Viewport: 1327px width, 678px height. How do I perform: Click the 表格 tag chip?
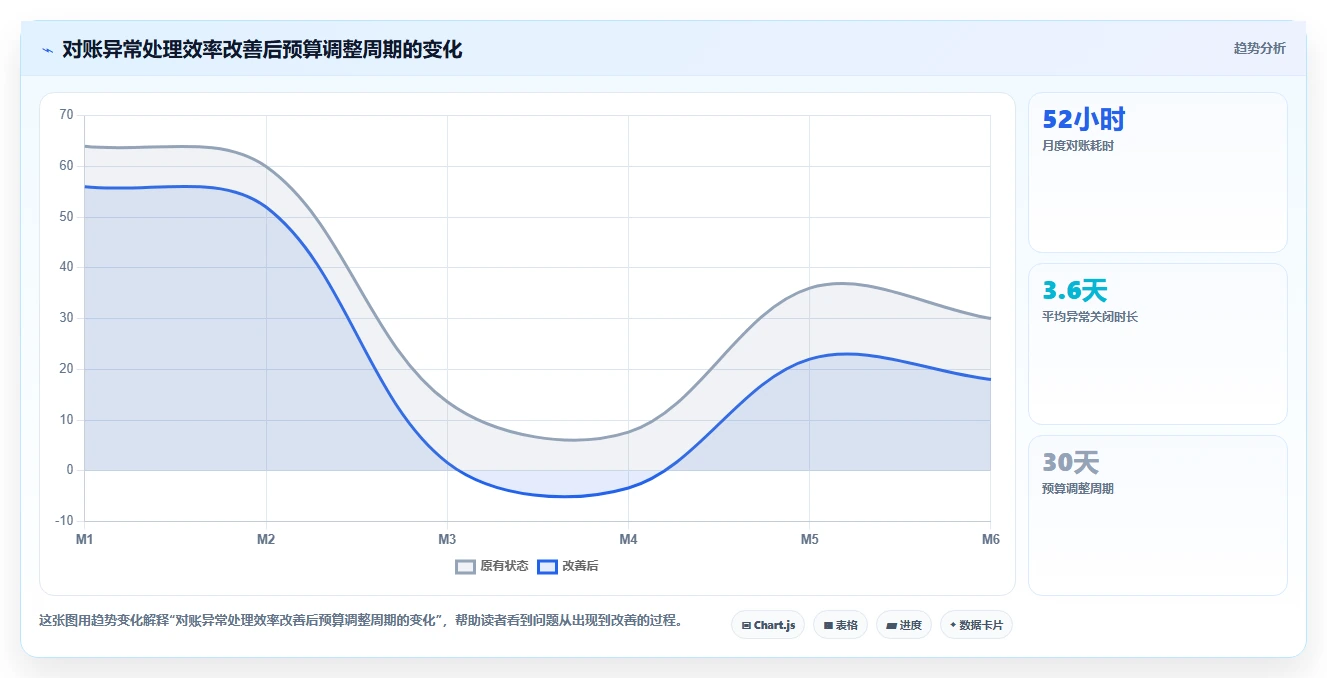(x=841, y=625)
